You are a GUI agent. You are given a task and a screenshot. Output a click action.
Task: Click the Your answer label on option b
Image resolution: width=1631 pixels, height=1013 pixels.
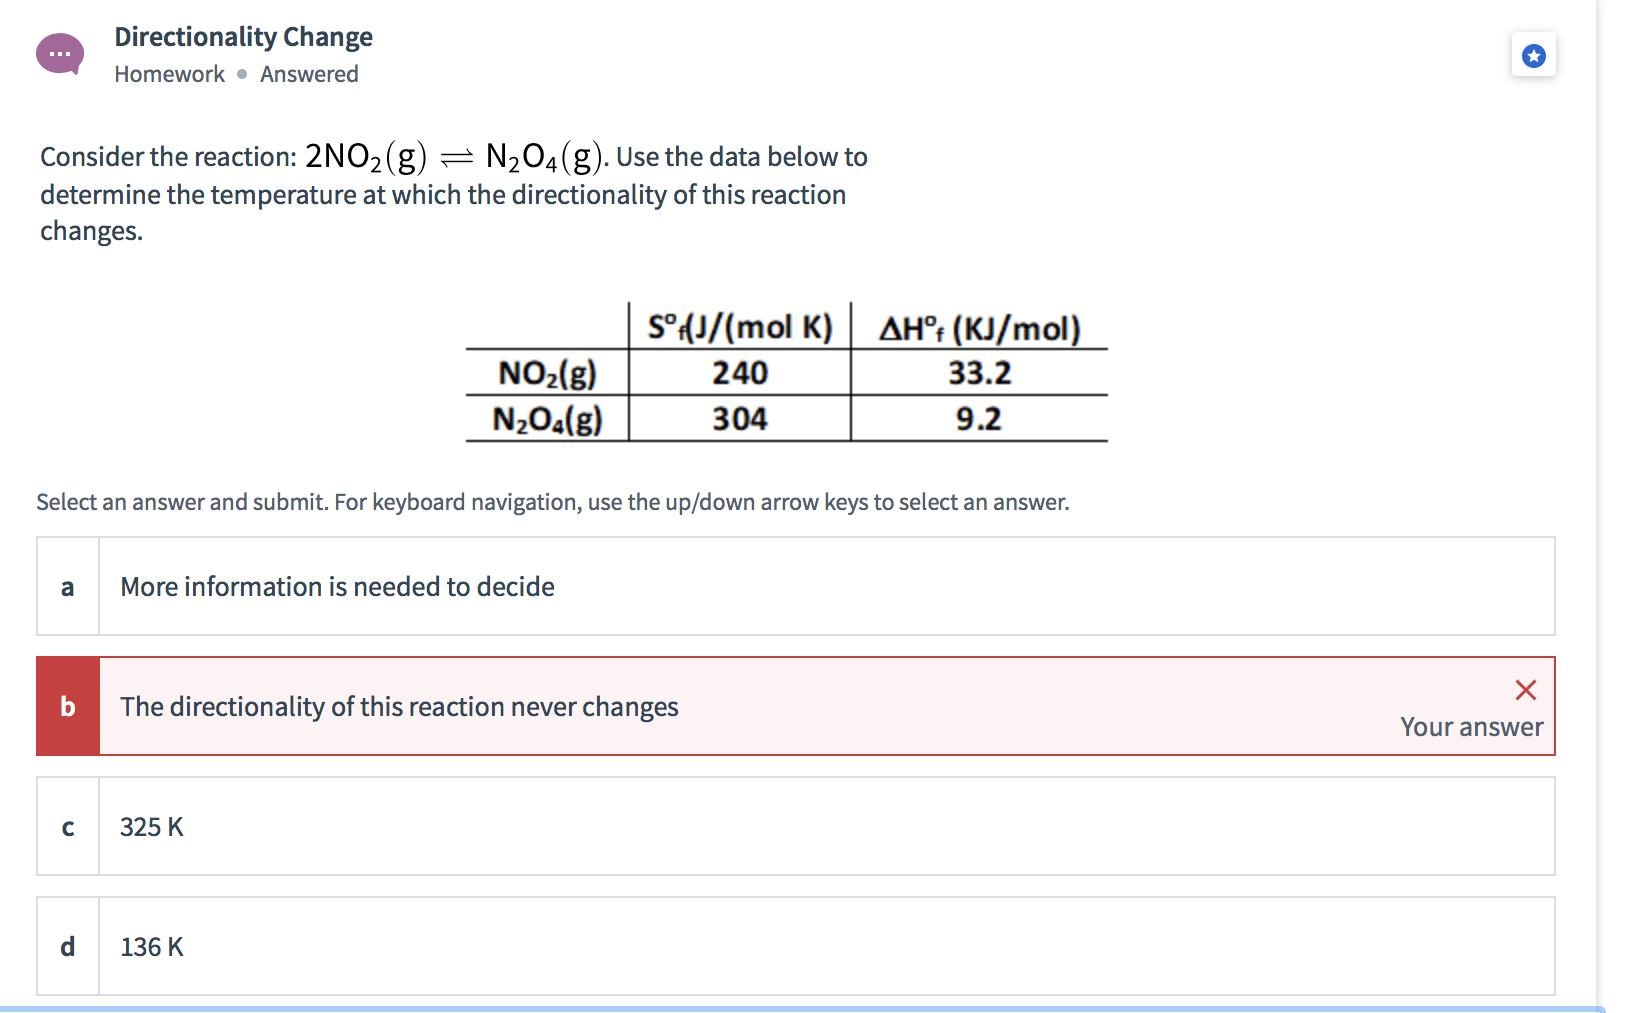point(1471,727)
